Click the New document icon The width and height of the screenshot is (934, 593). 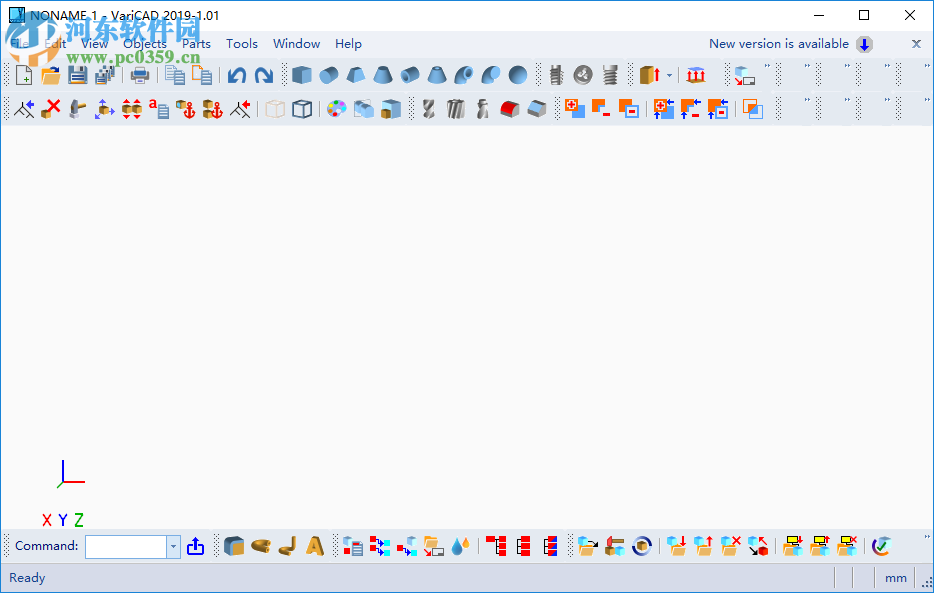click(24, 76)
